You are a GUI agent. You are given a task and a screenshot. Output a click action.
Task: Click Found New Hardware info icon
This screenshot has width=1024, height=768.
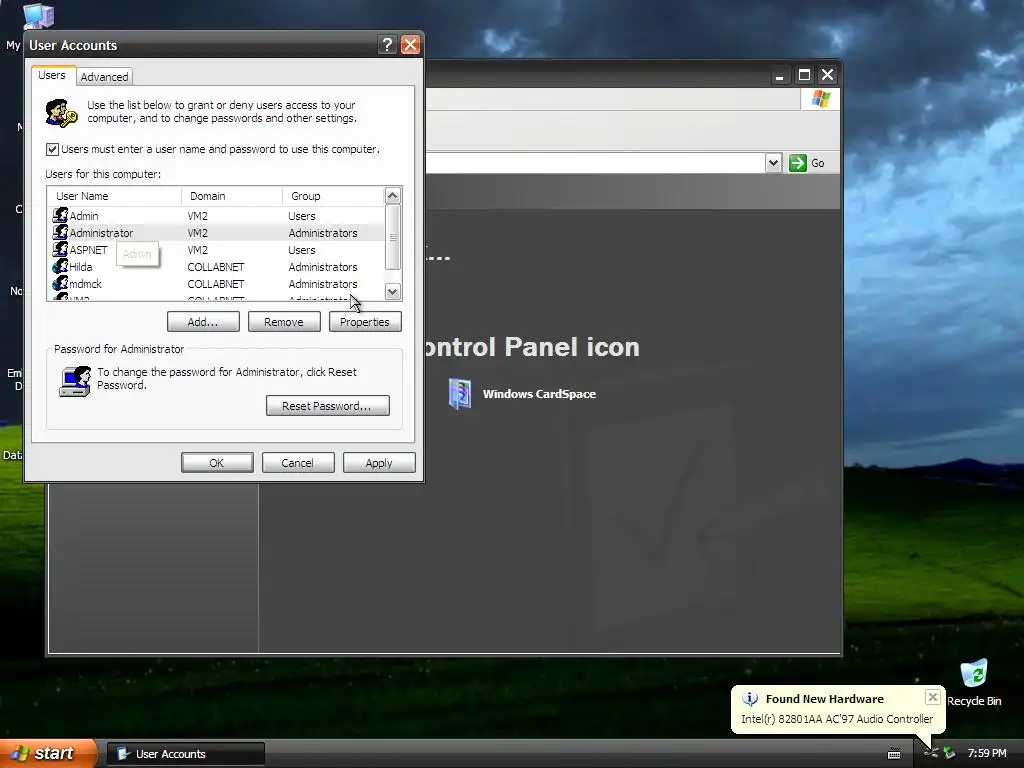[x=750, y=699]
